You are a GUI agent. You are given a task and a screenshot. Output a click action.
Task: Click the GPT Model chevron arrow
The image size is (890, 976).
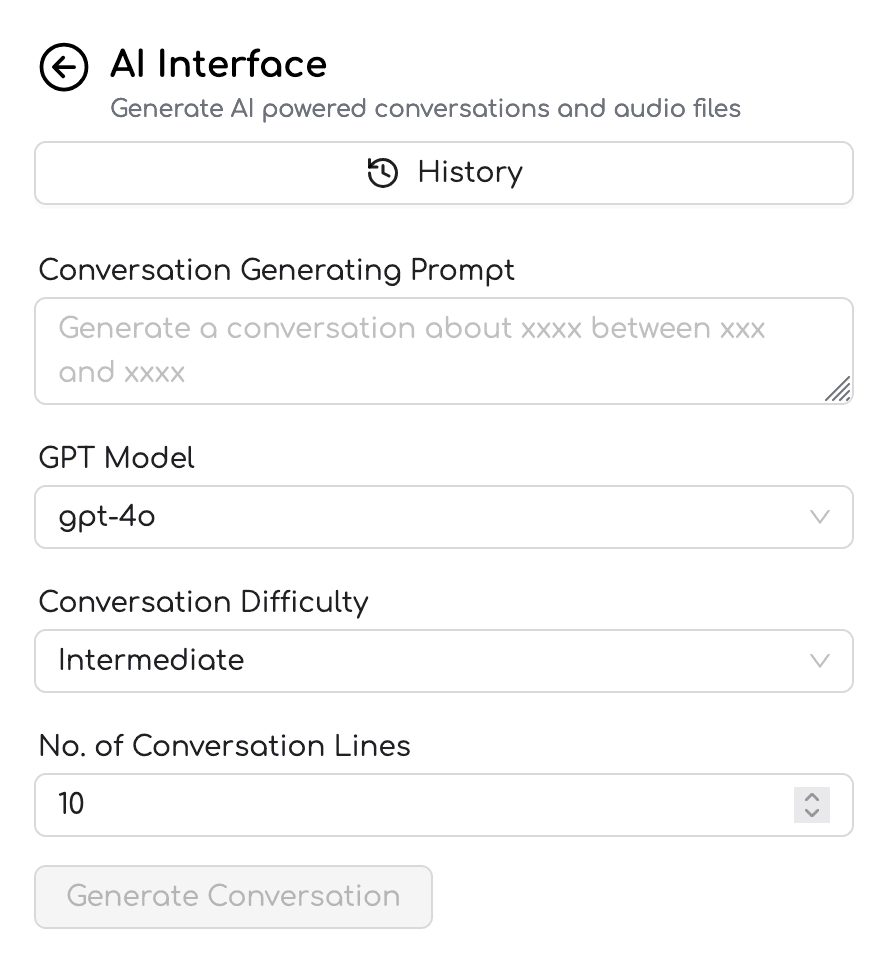coord(819,517)
